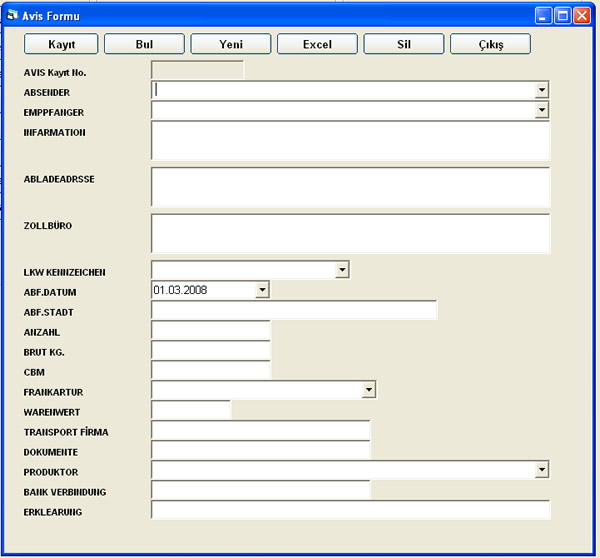Create a new record with Yeni

coord(231,44)
